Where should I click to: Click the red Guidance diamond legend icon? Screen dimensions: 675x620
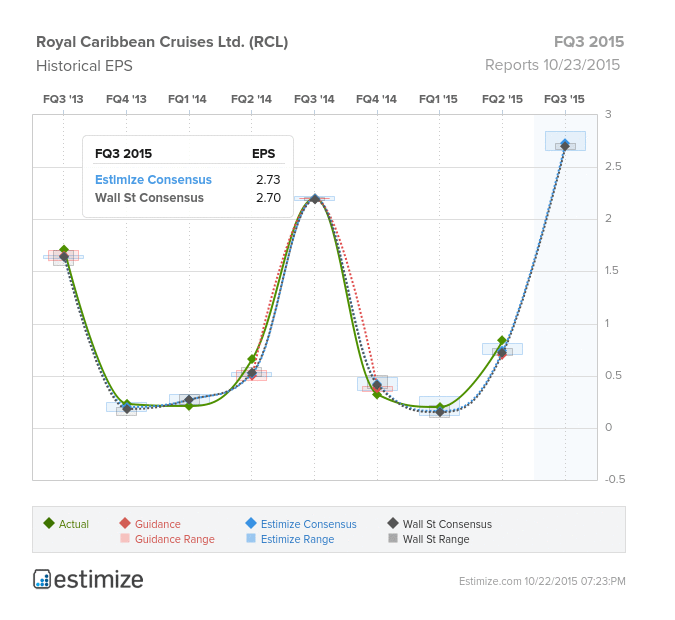(125, 523)
